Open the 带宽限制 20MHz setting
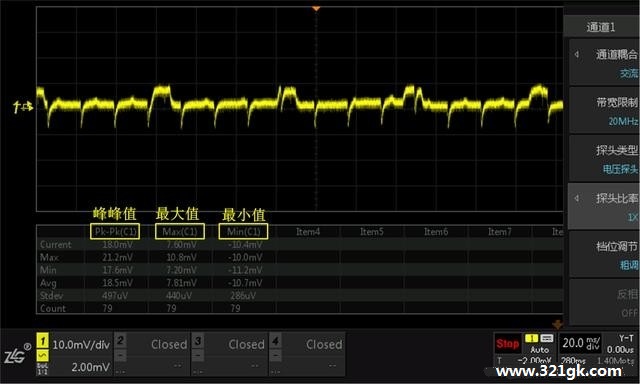Screen dimensions: 640x384 [604, 111]
